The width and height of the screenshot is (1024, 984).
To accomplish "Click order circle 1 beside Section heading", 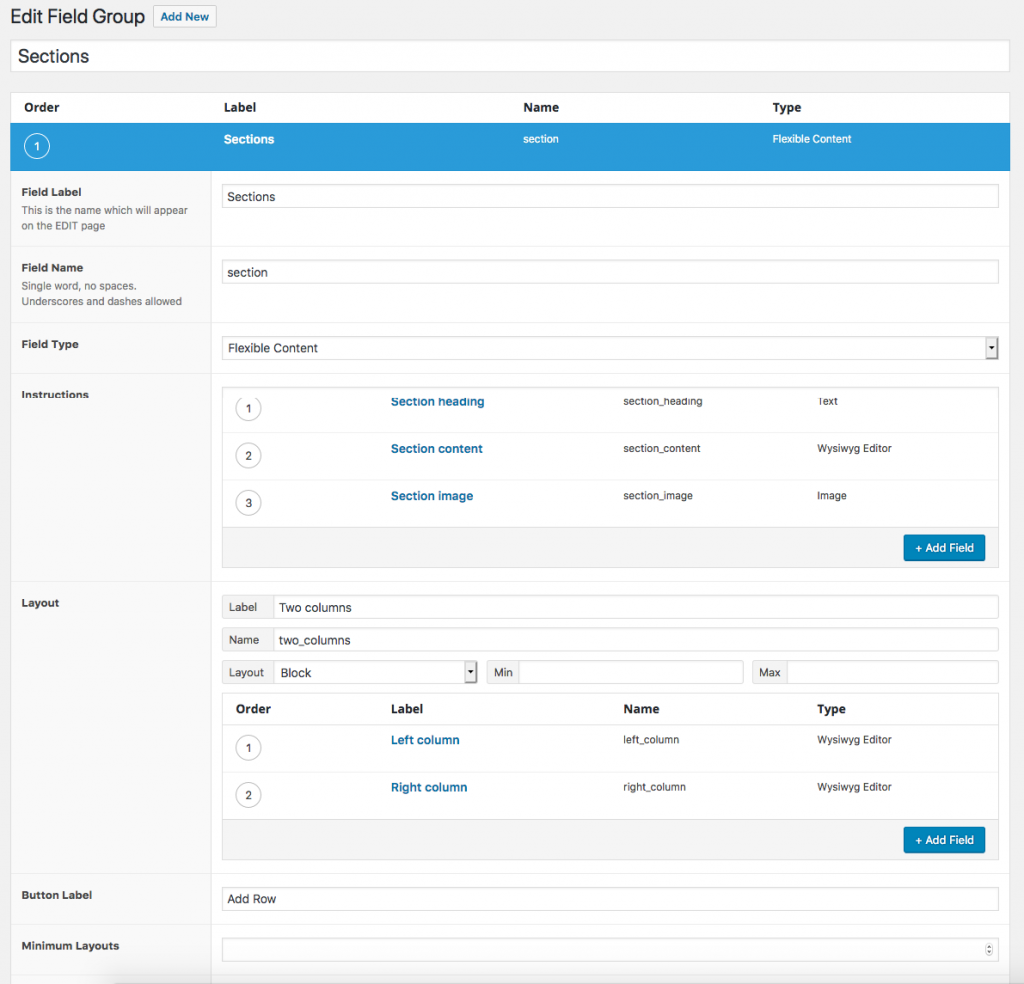I will [248, 408].
